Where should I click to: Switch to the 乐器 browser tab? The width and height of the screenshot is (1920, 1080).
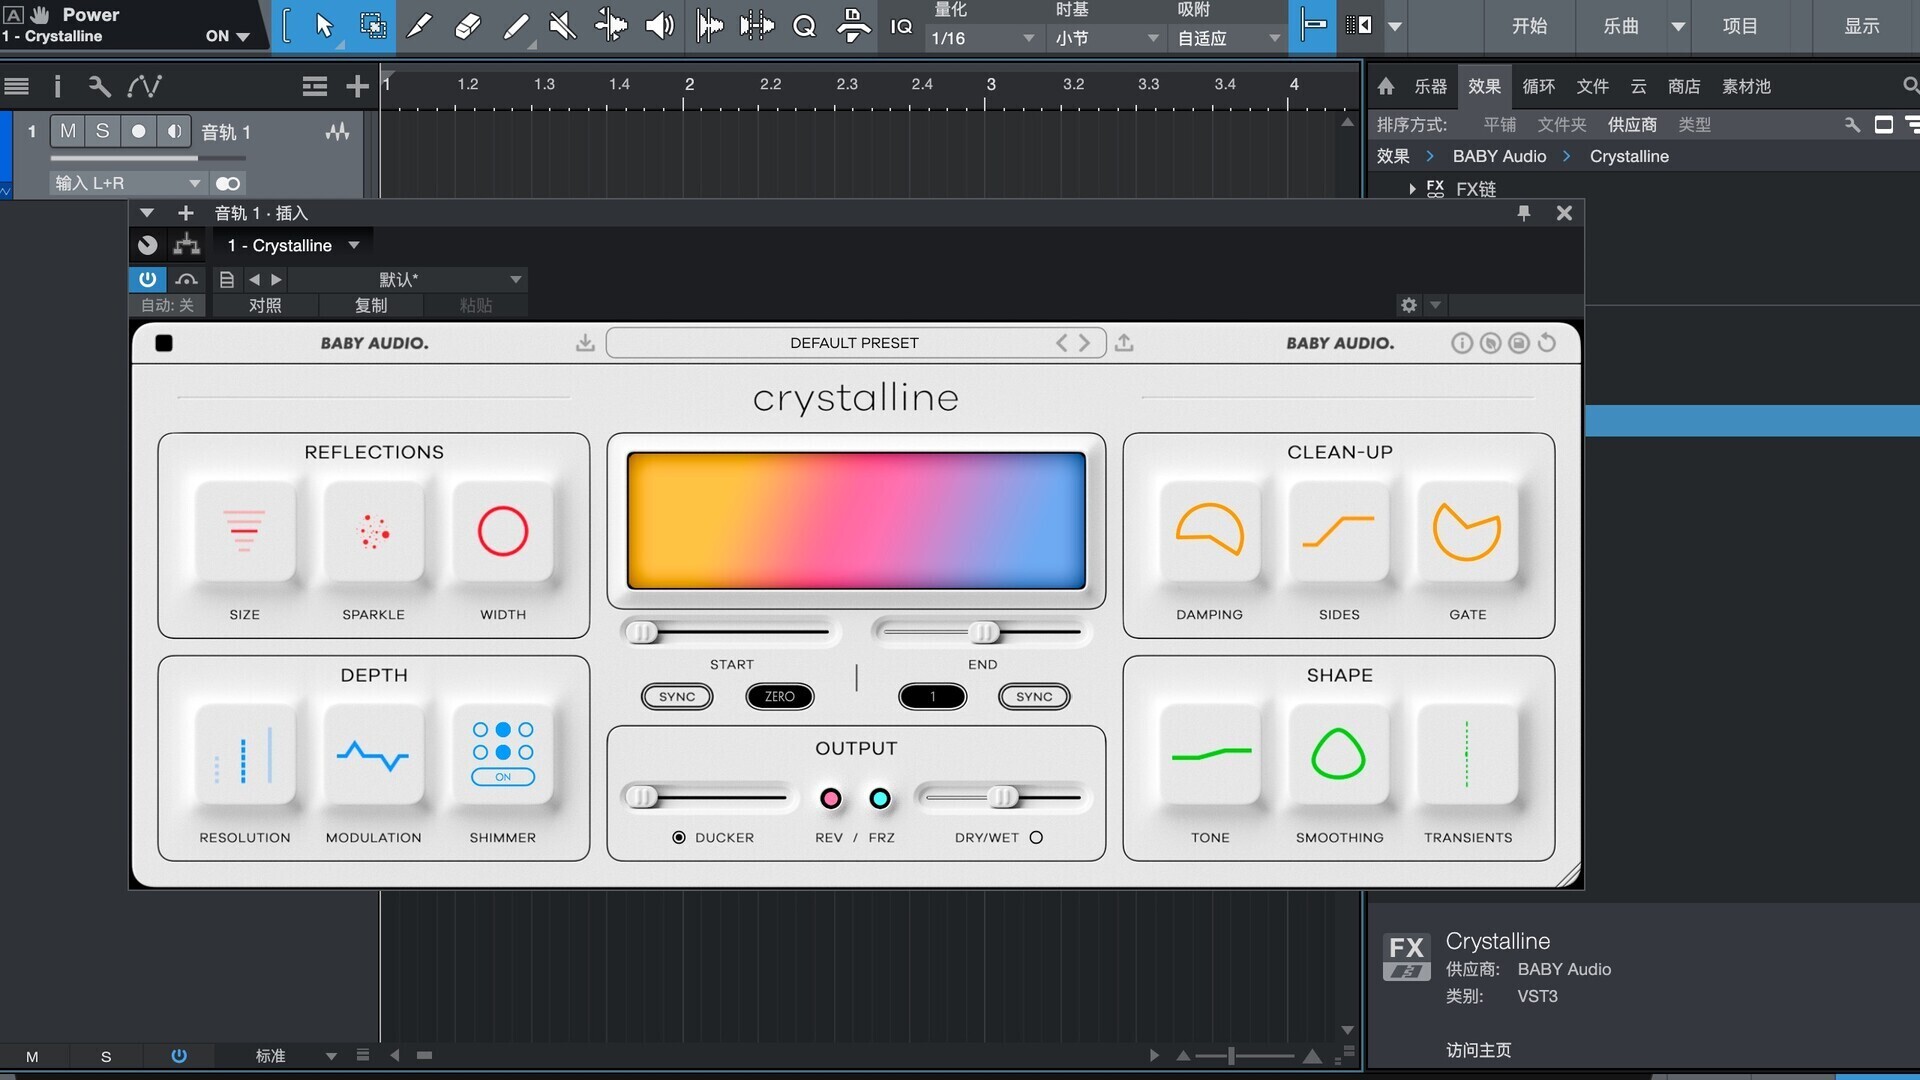(x=1430, y=86)
